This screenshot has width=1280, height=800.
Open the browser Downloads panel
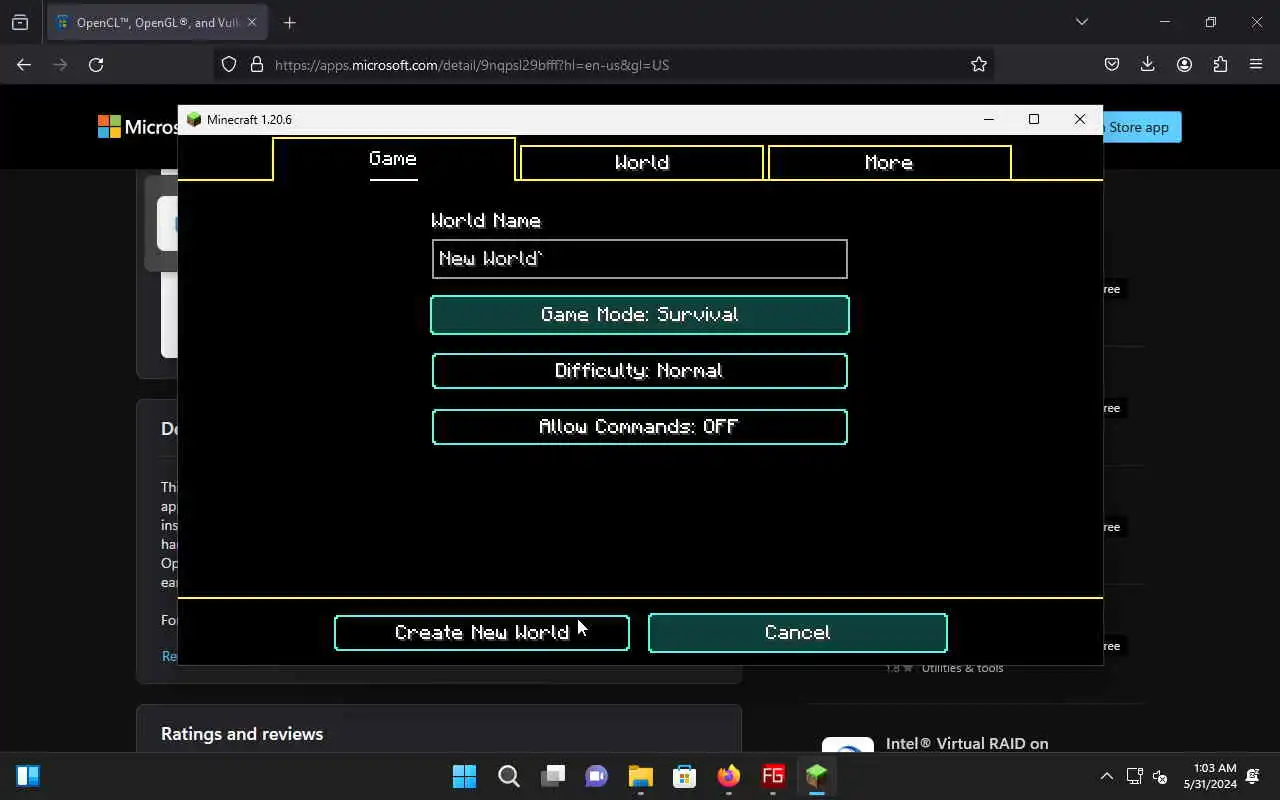click(x=1148, y=64)
